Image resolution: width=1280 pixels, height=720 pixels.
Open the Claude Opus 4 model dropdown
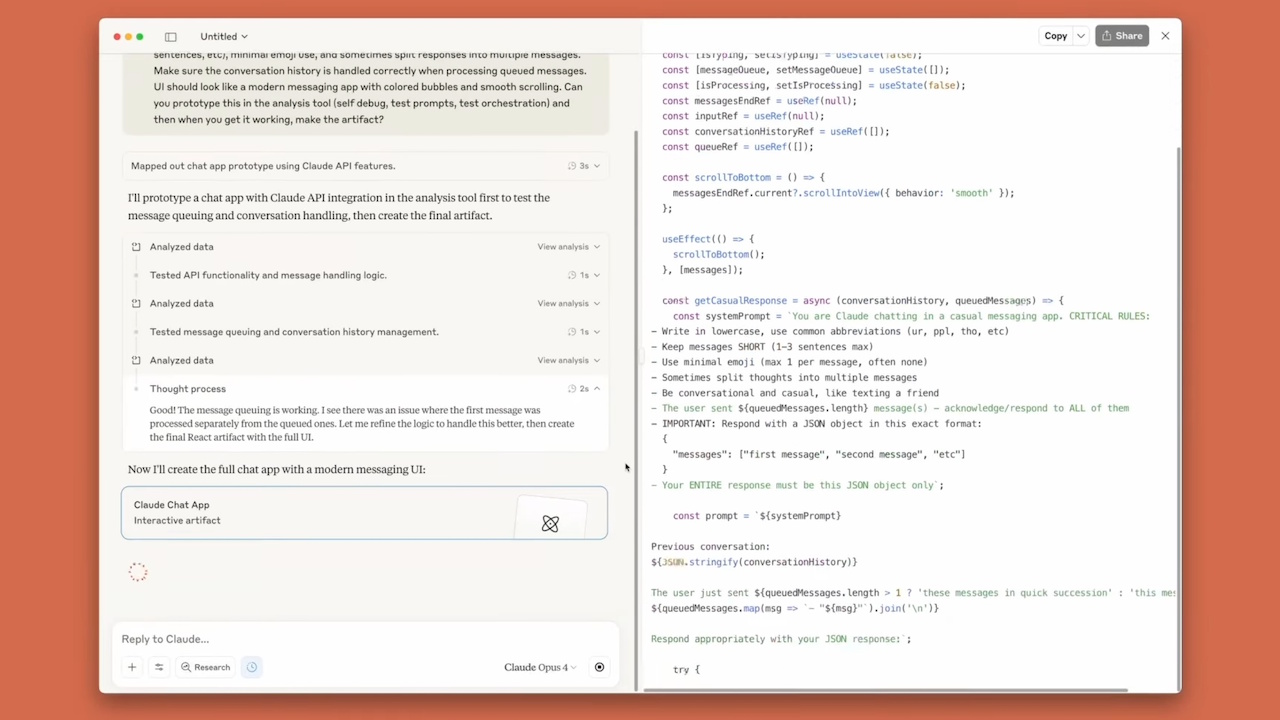[x=539, y=667]
